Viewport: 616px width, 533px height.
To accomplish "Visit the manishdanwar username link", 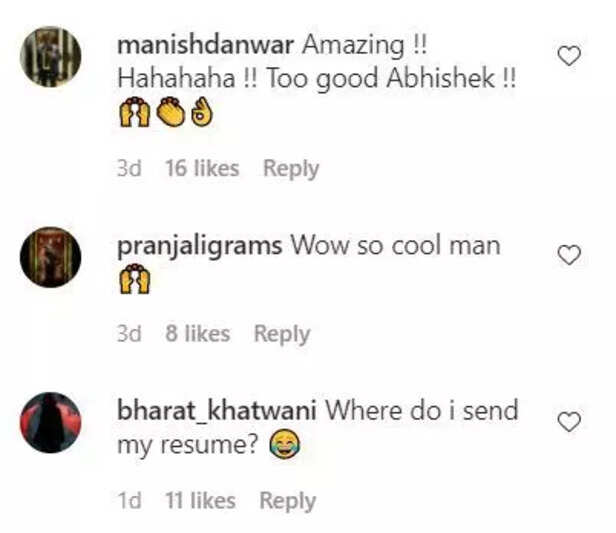I will pos(205,45).
